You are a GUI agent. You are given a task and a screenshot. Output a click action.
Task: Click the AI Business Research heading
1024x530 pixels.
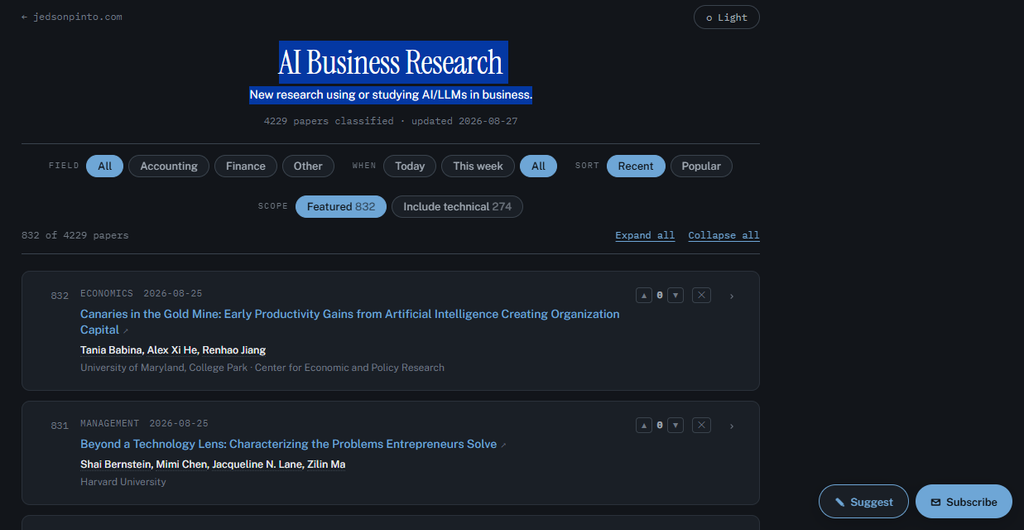click(x=391, y=62)
